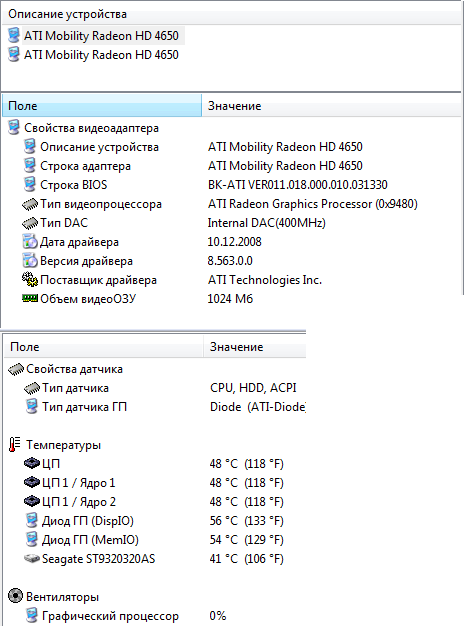Click the icon beside Строка адаптера

click(x=30, y=165)
